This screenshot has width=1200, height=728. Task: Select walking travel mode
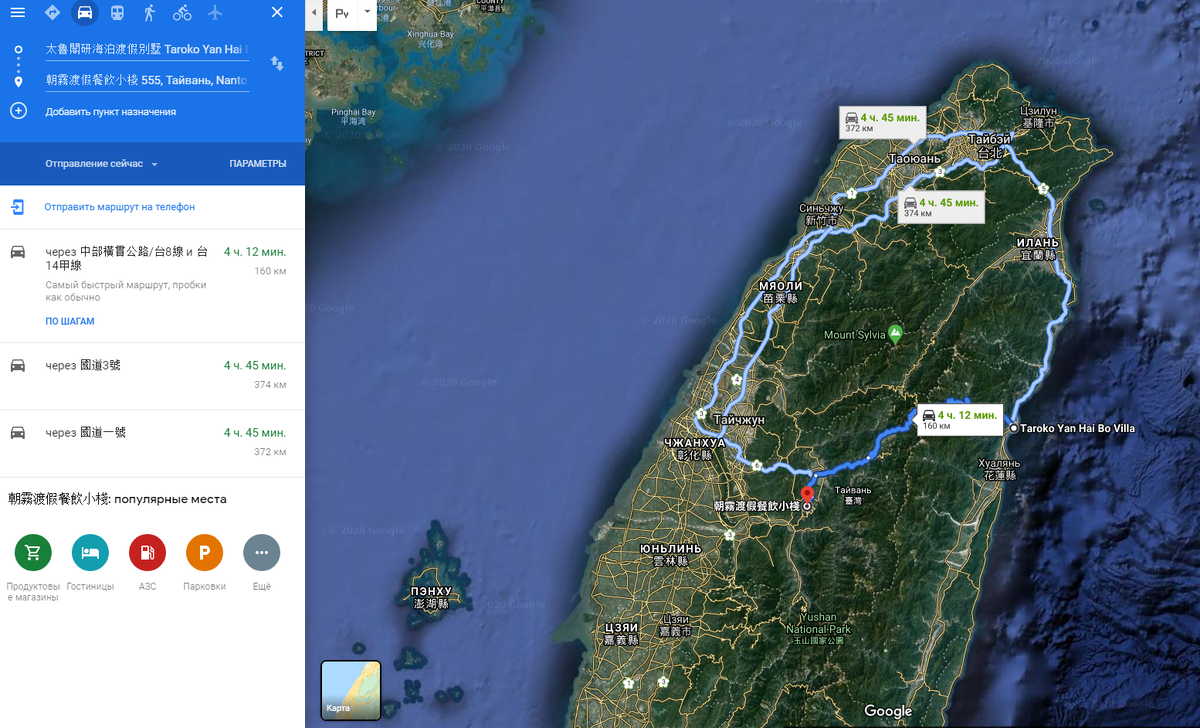coord(149,12)
